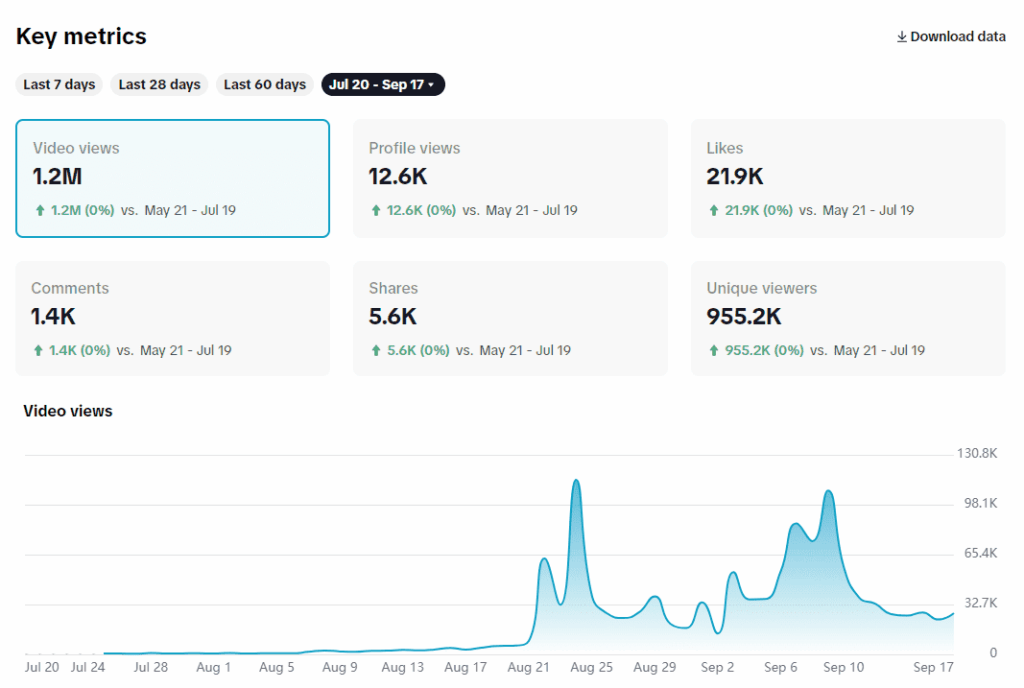Viewport: 1024px width, 688px height.
Task: Select the Likes metric card
Action: click(x=848, y=178)
